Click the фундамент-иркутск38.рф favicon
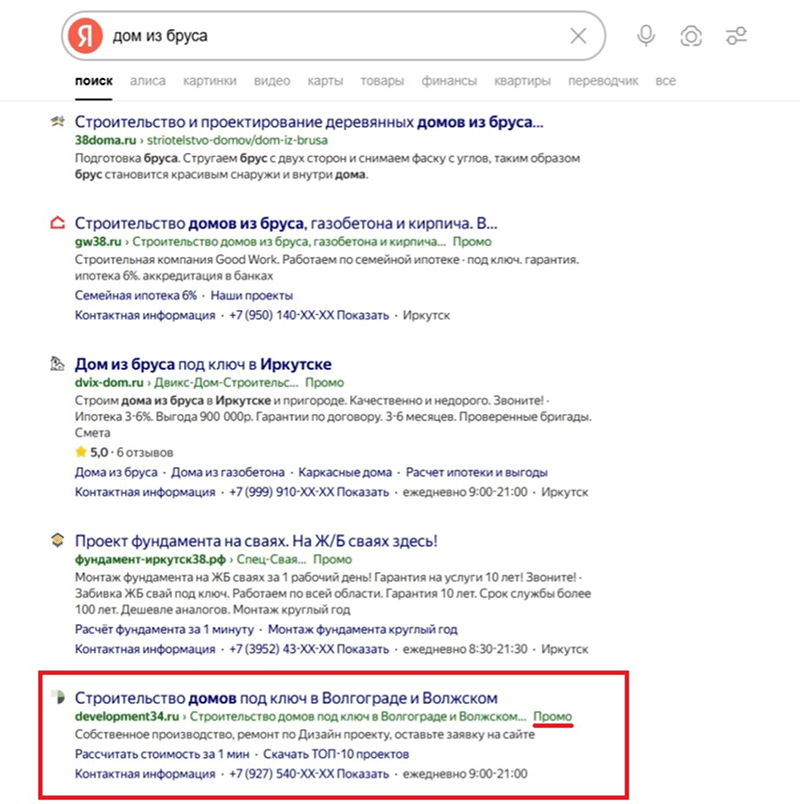The image size is (800, 804). 57,540
